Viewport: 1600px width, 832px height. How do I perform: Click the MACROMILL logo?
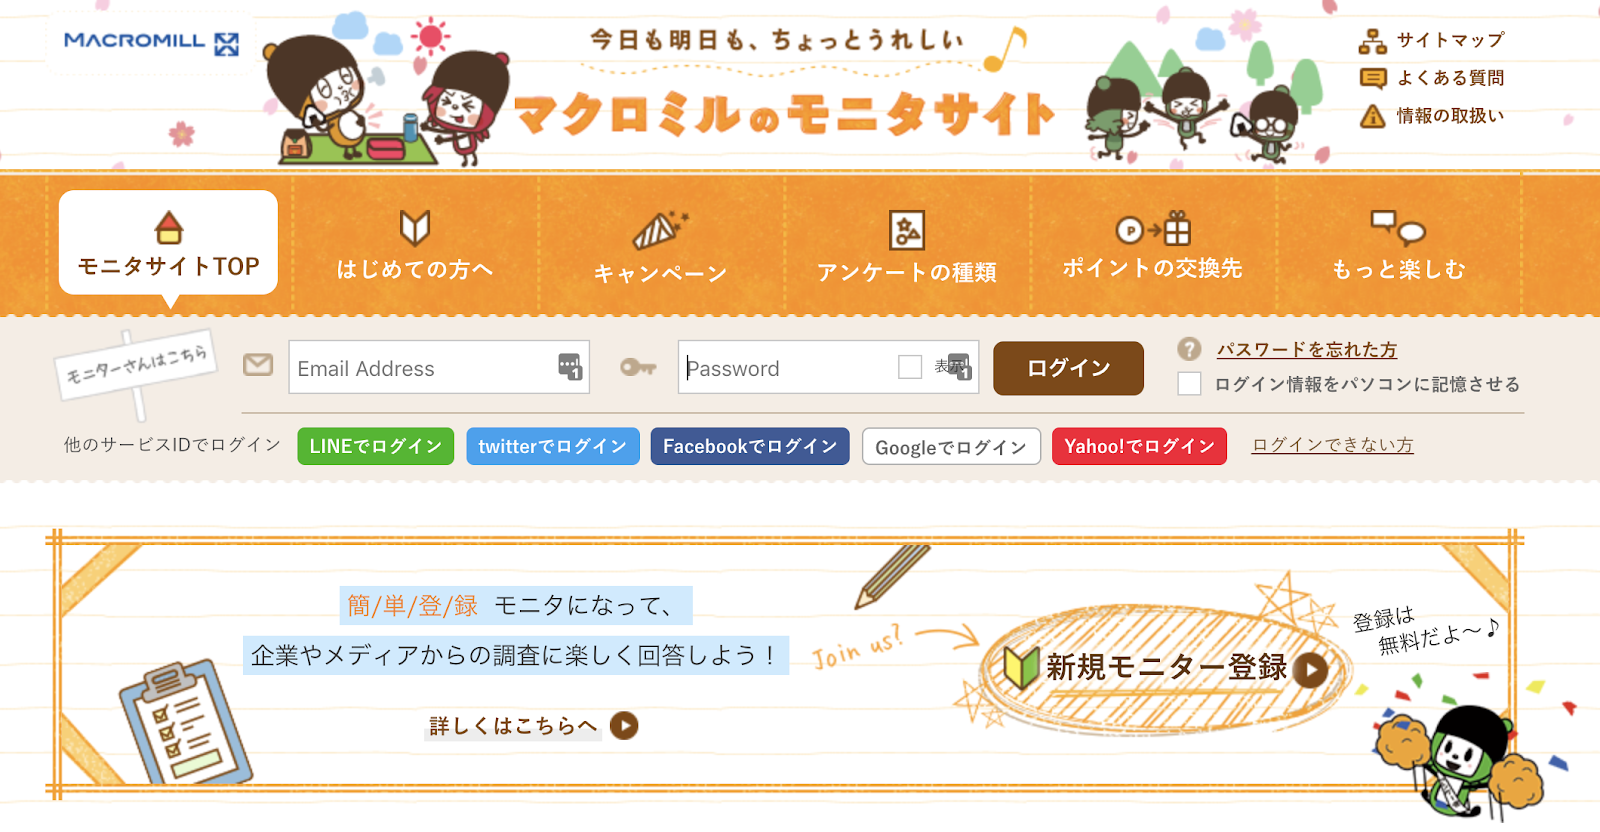[151, 43]
